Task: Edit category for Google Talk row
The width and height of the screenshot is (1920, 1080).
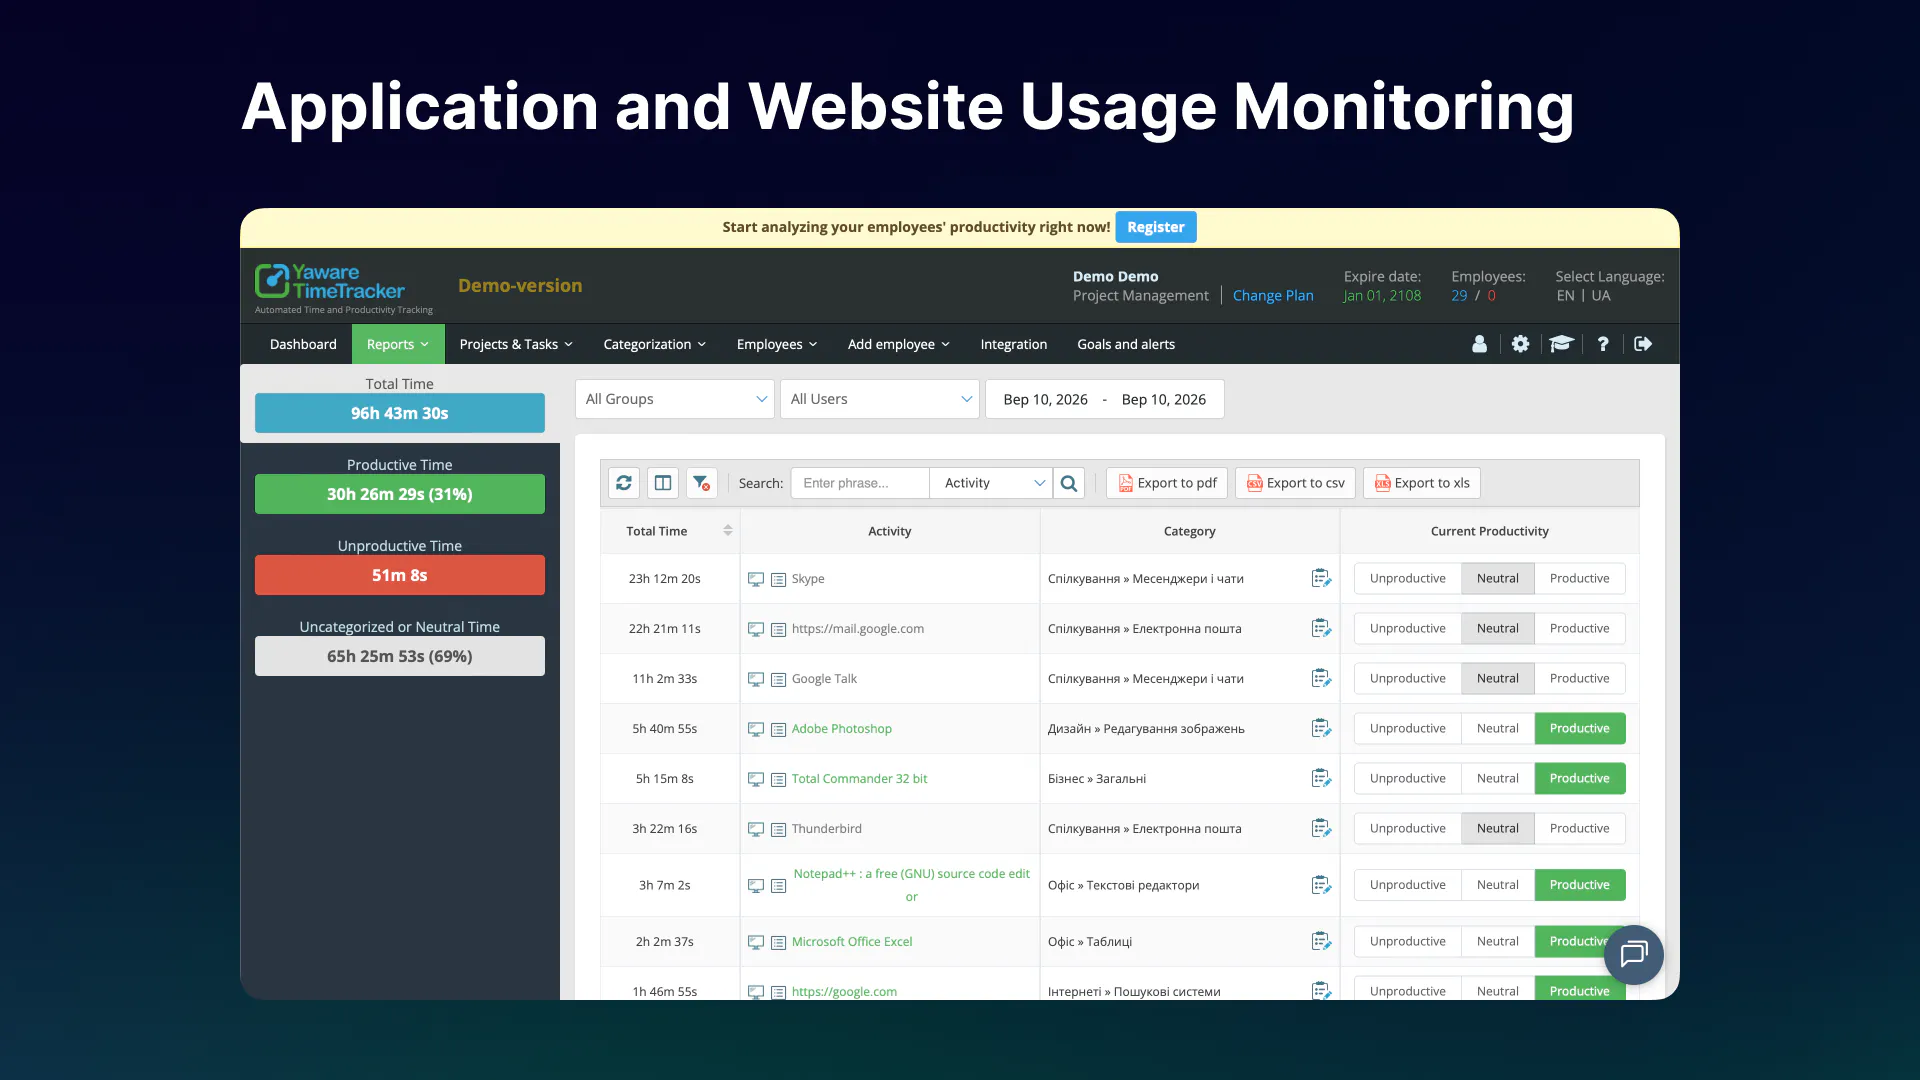Action: click(x=1321, y=678)
